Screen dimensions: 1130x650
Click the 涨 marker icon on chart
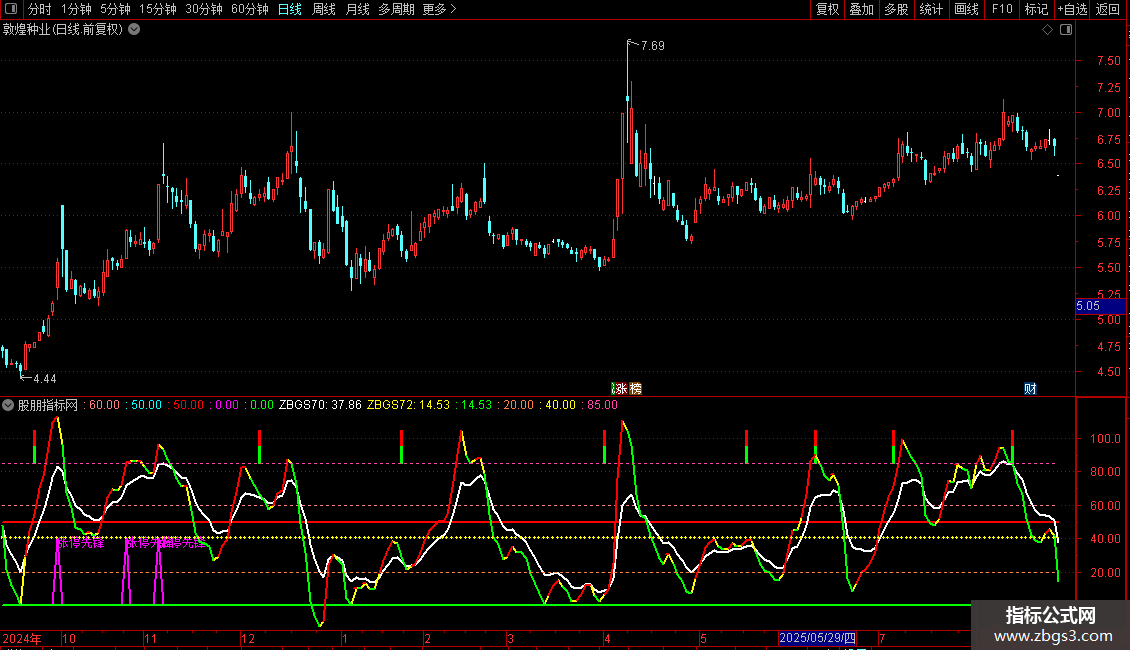coord(620,388)
